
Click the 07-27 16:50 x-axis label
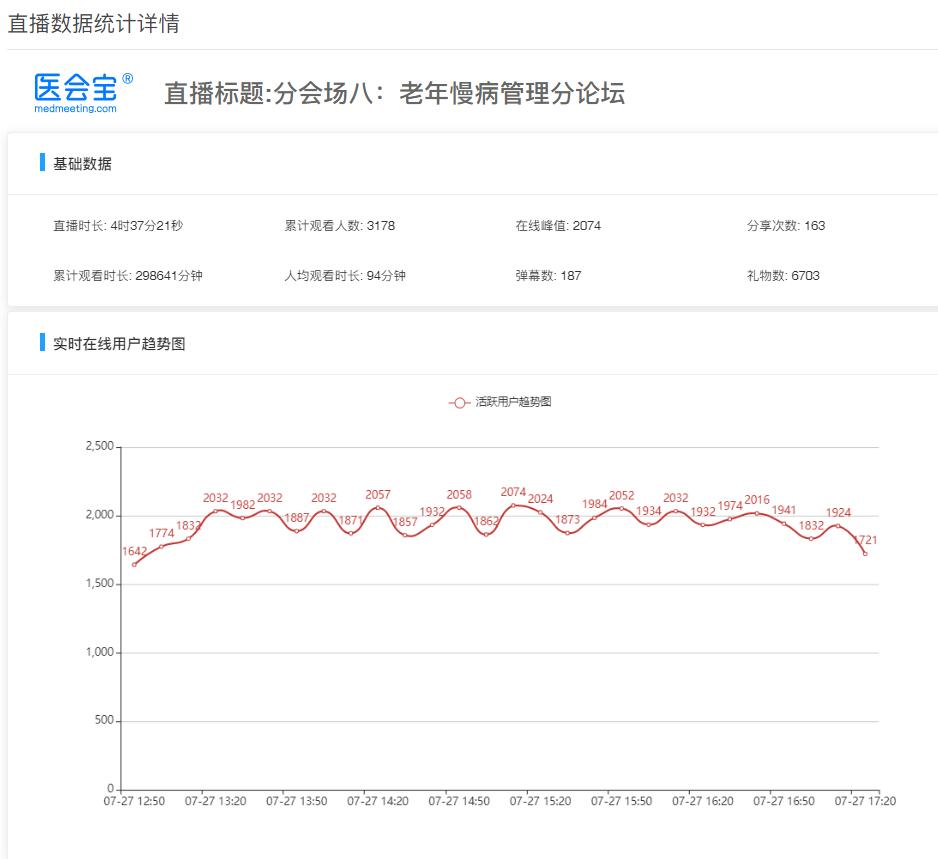coord(784,801)
